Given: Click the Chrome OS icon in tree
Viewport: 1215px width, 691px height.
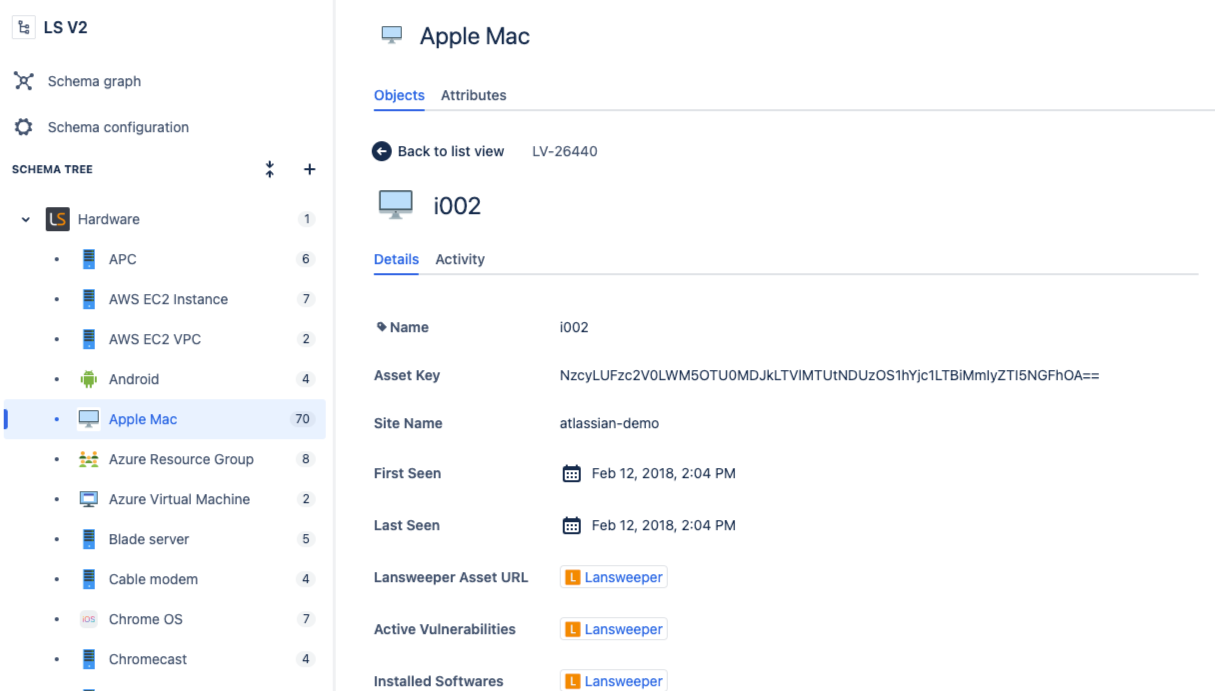Looking at the screenshot, I should click(89, 619).
